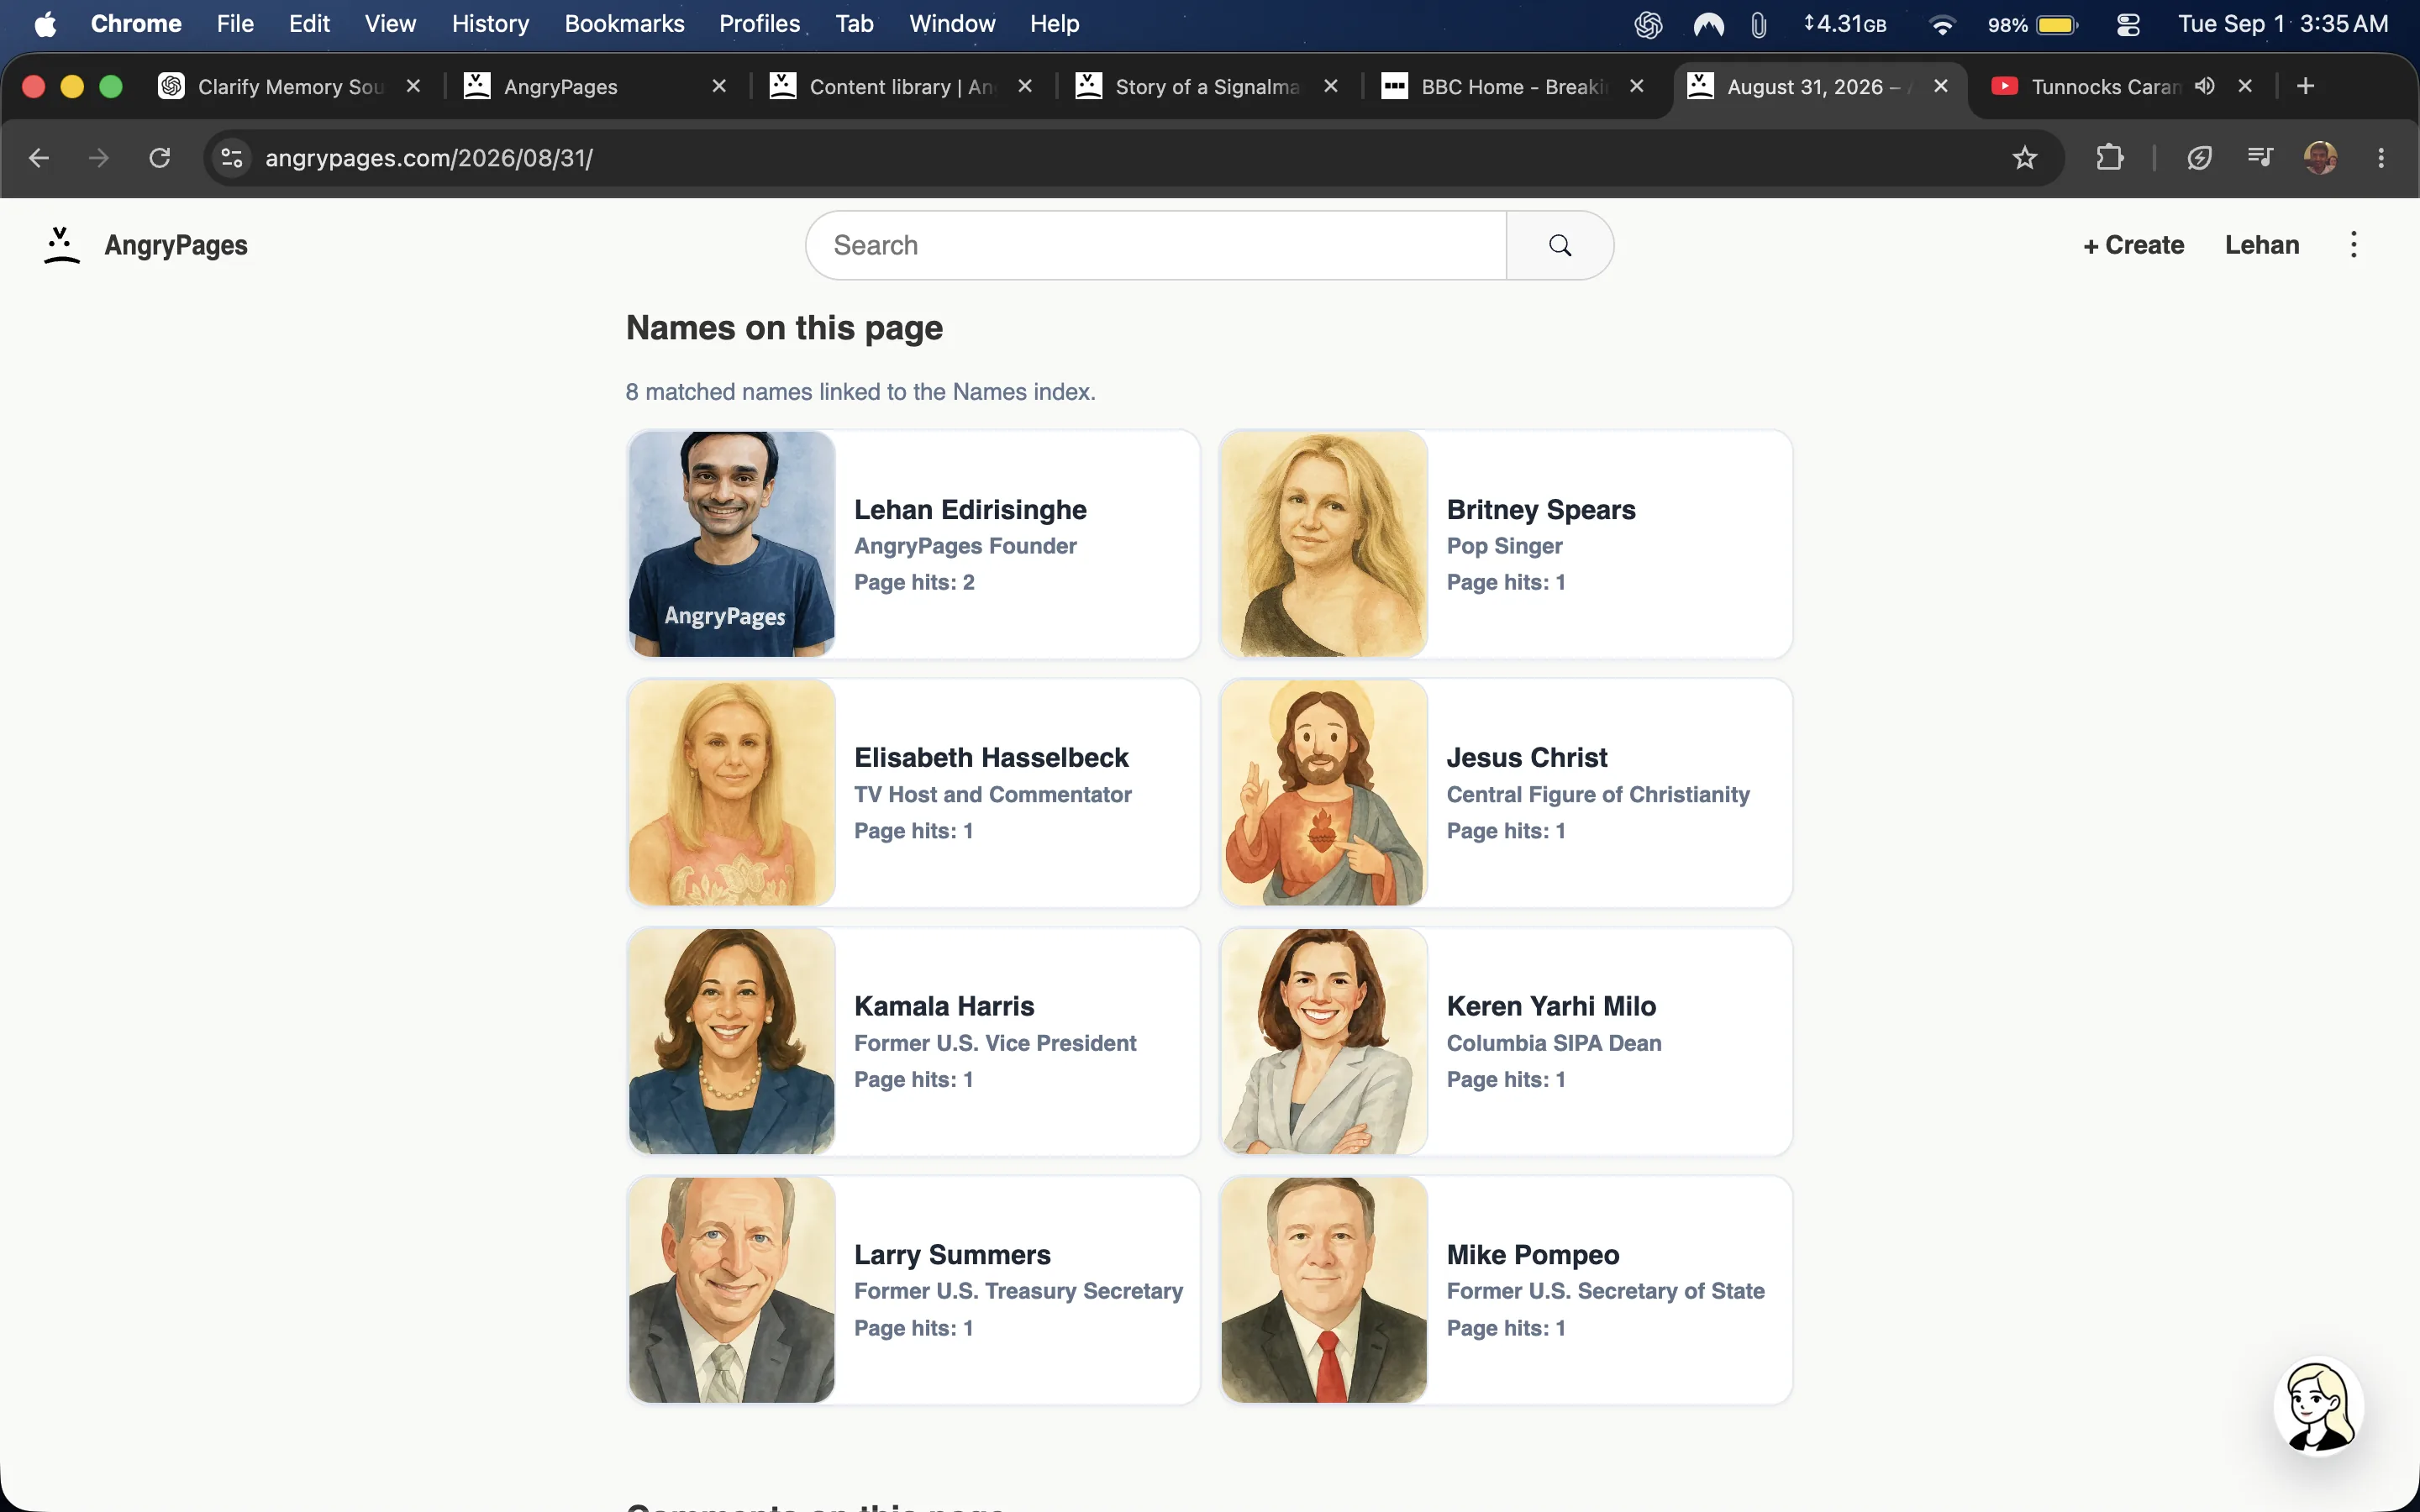Open the Apple menu

[x=45, y=24]
